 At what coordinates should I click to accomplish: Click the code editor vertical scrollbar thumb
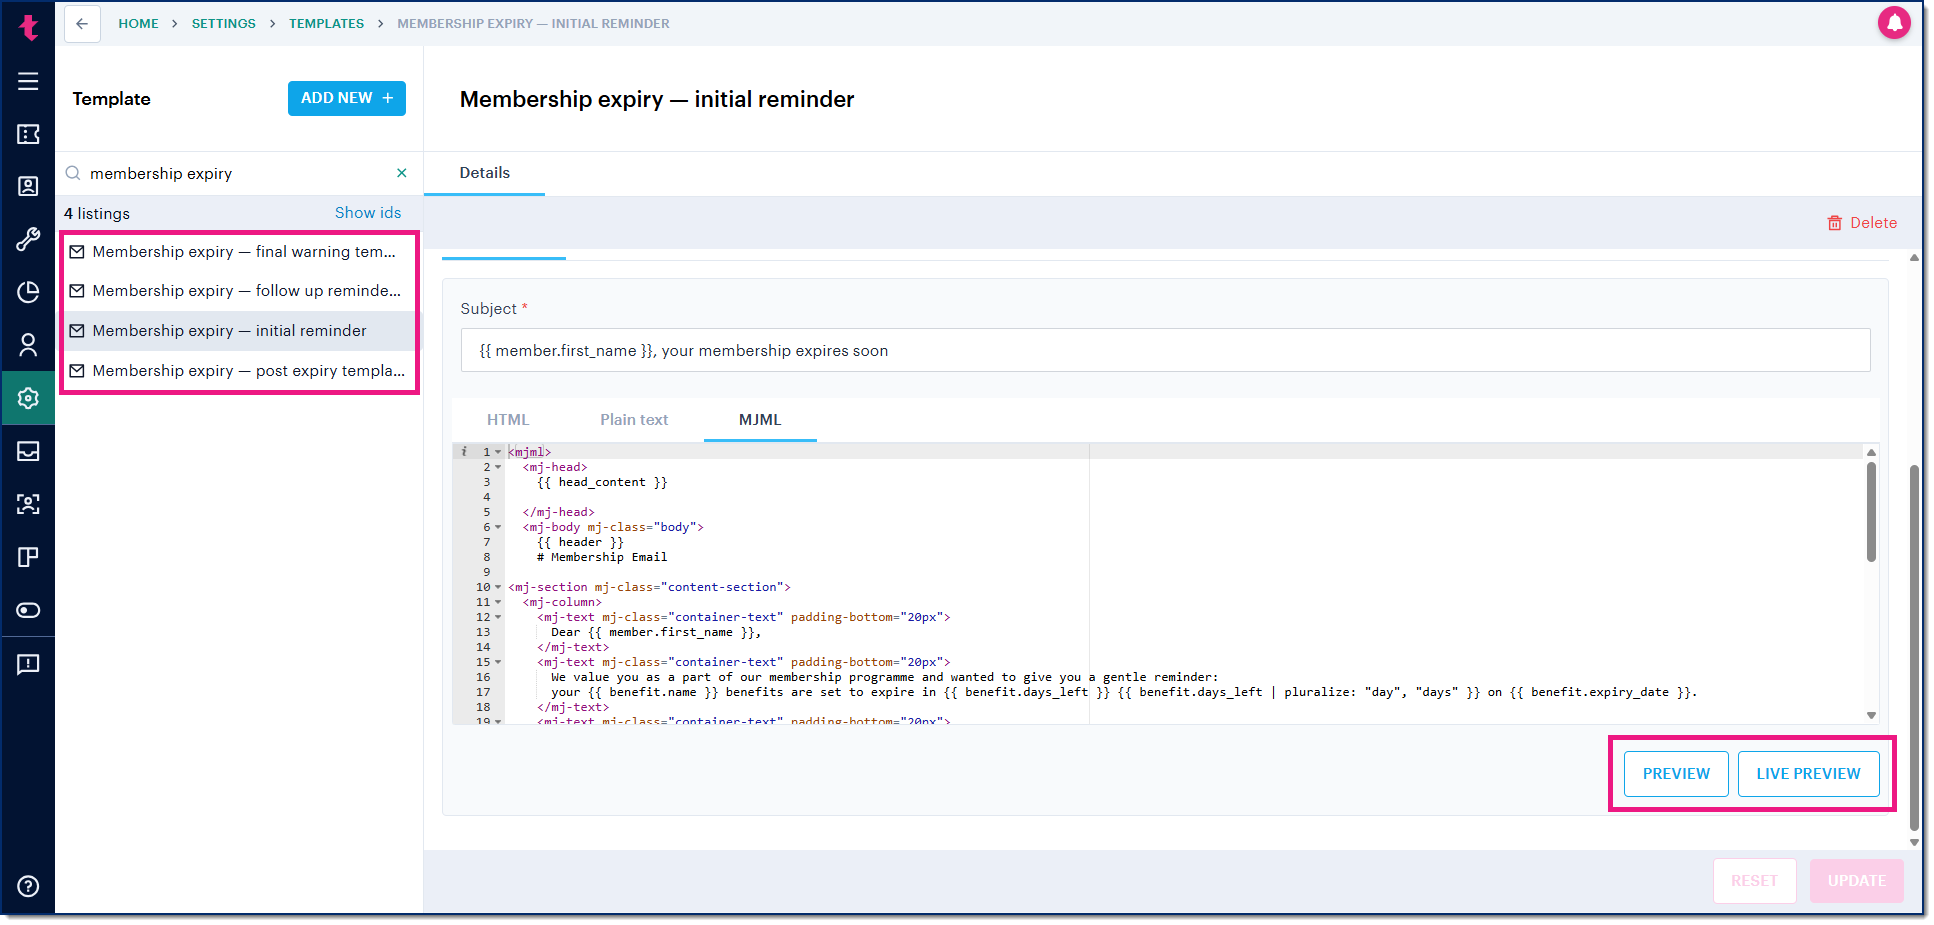click(1871, 512)
